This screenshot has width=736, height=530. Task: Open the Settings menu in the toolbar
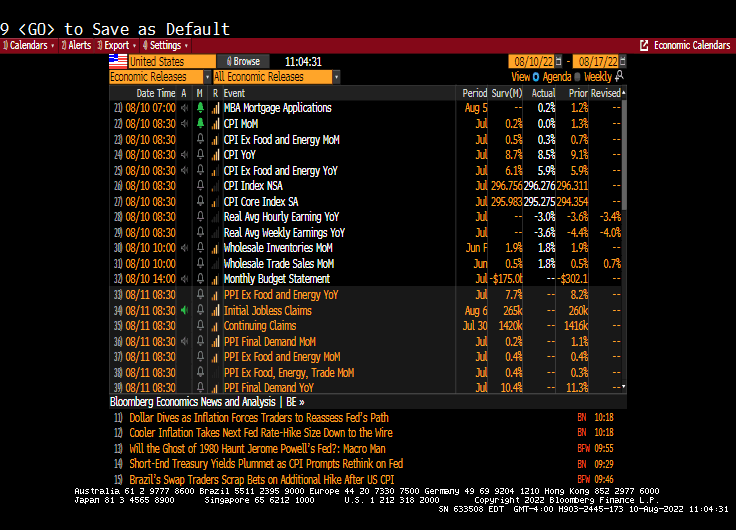tap(165, 45)
